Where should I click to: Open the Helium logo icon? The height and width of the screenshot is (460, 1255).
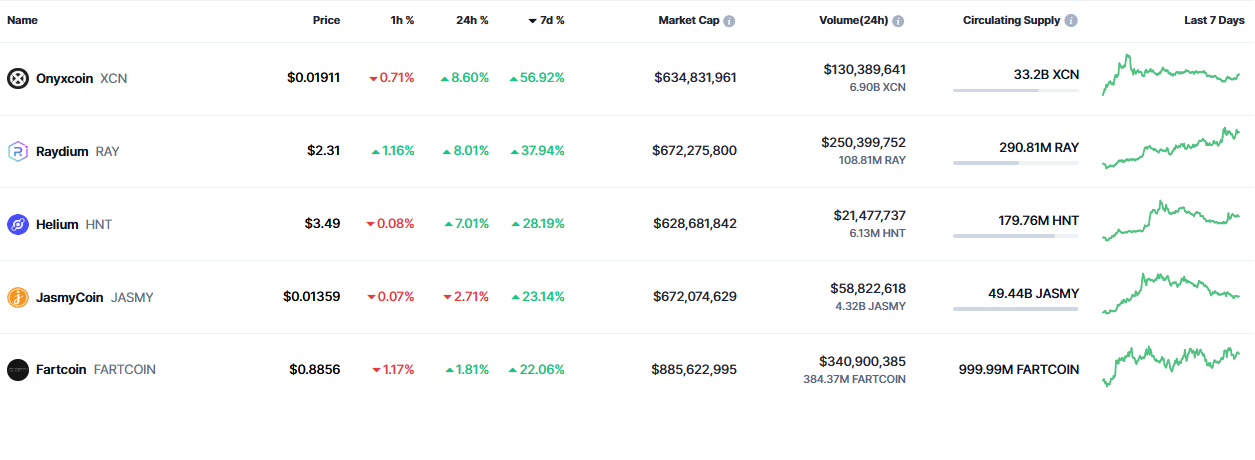tap(18, 224)
